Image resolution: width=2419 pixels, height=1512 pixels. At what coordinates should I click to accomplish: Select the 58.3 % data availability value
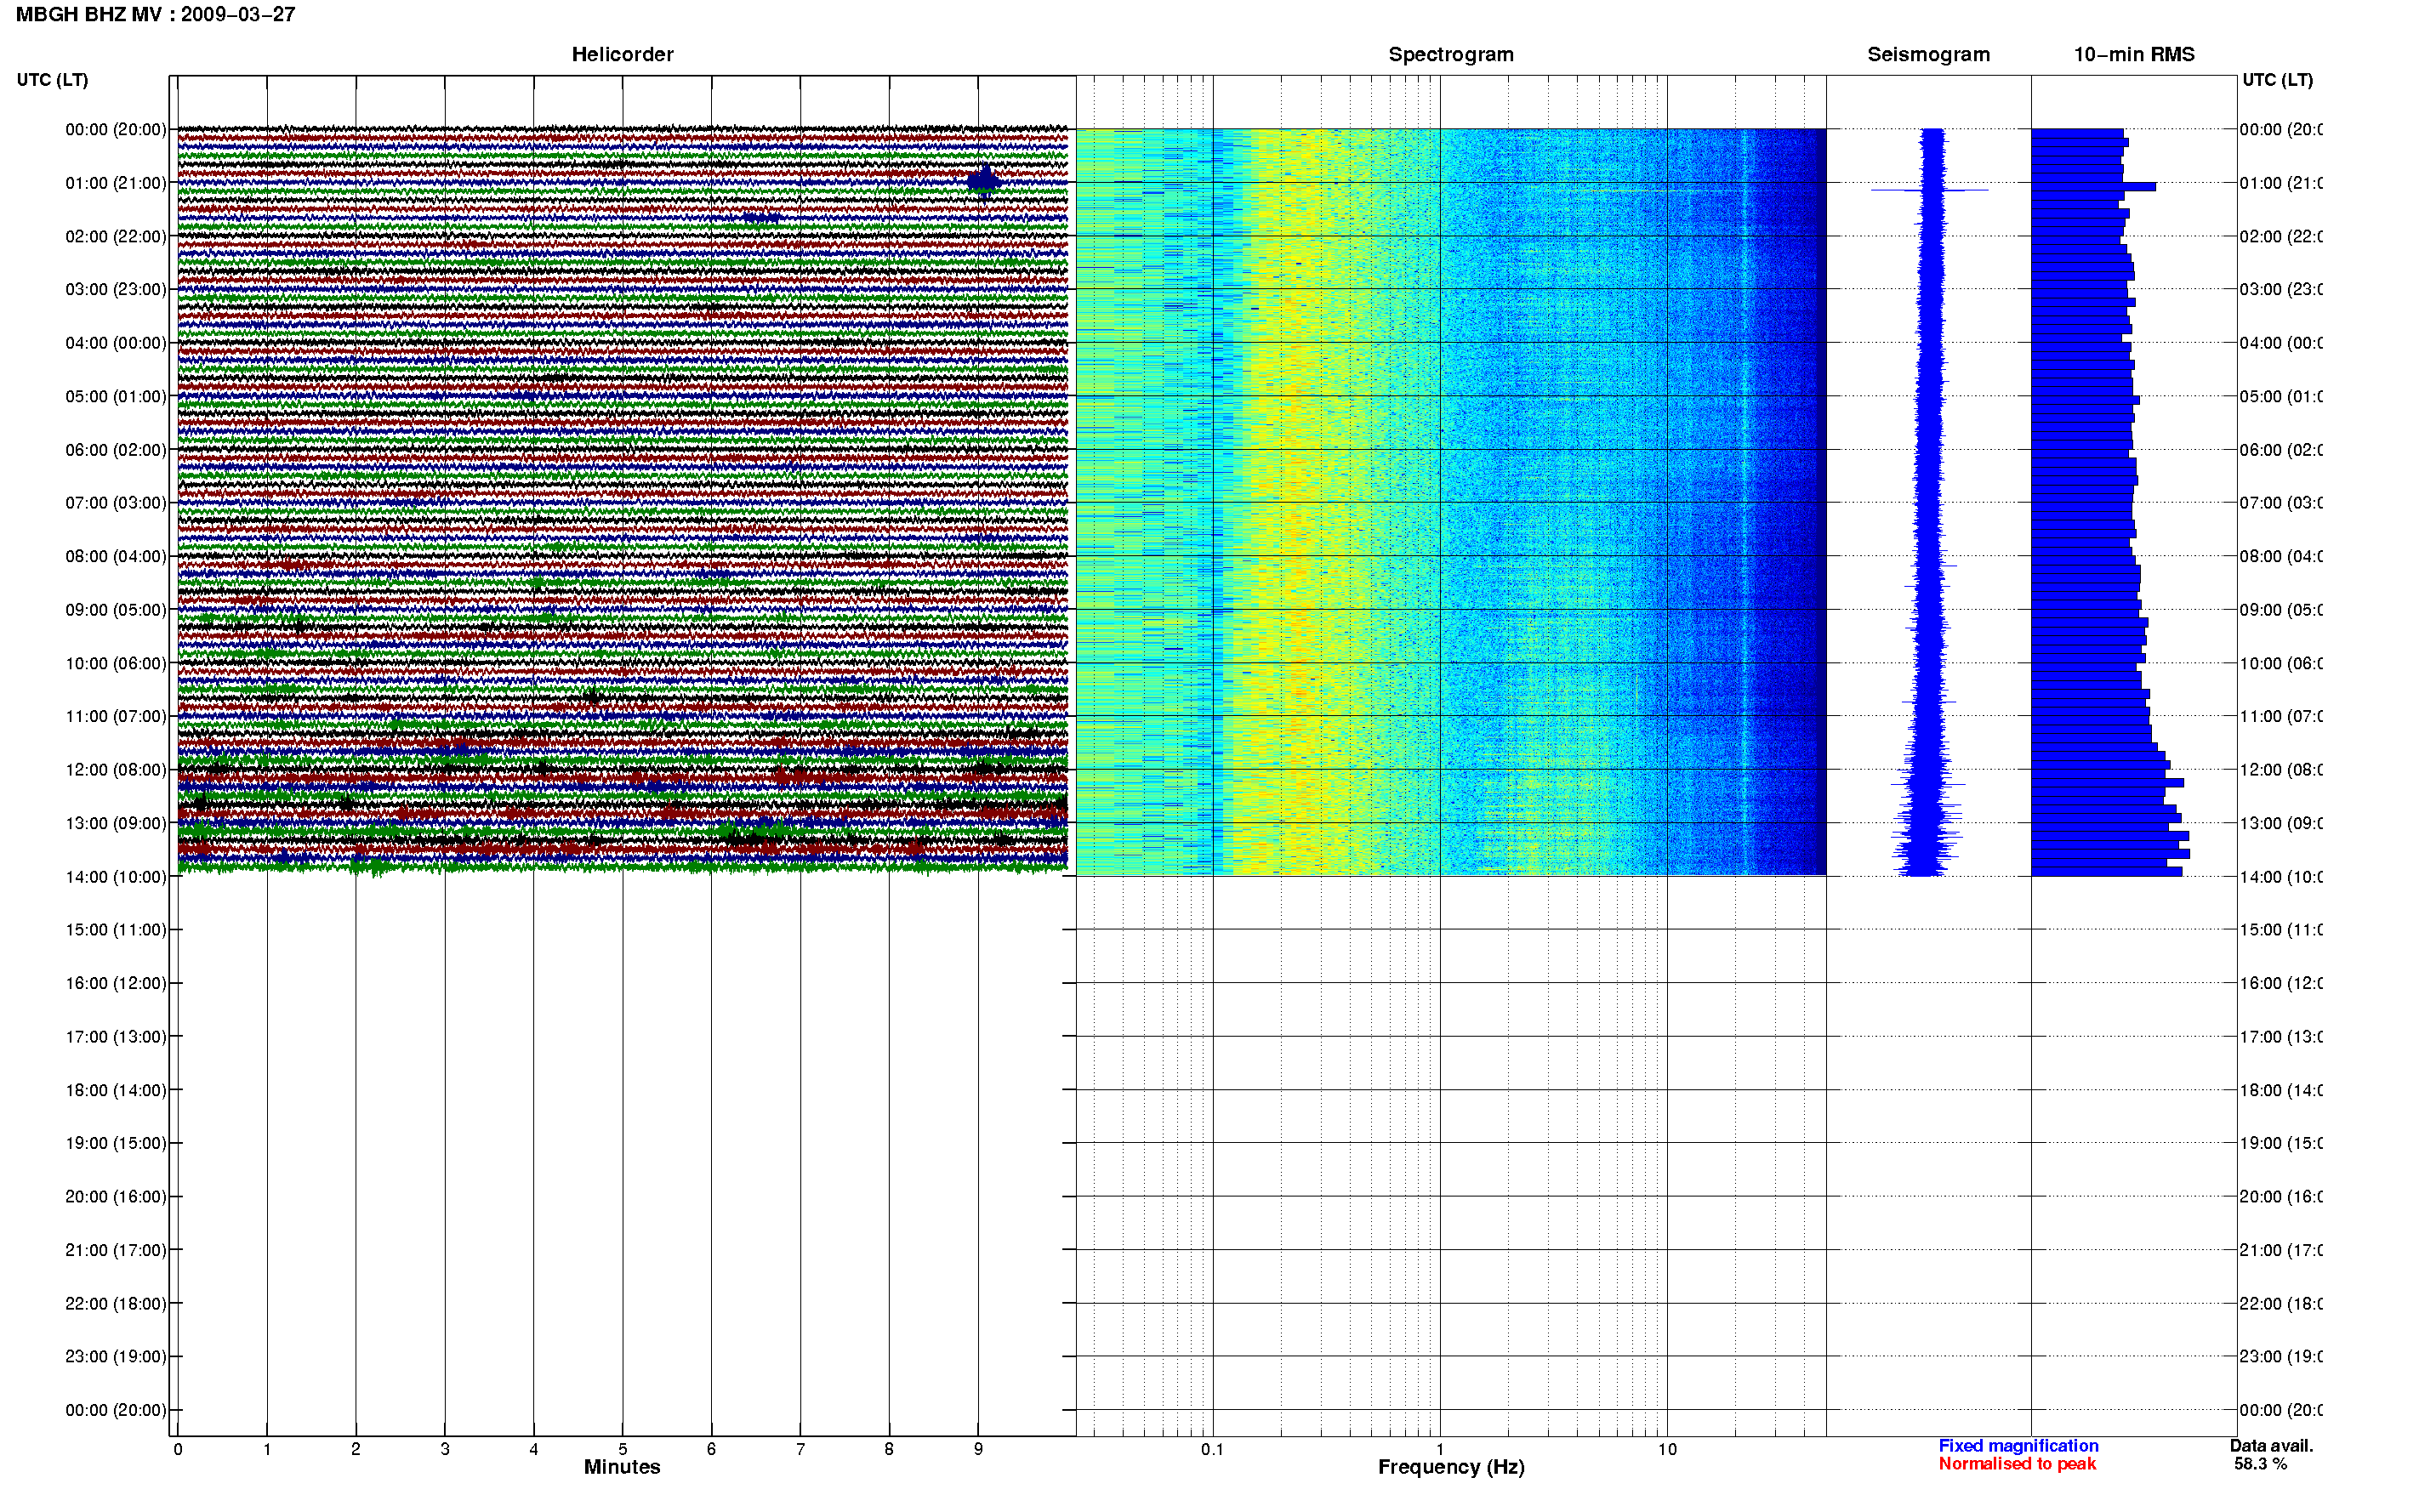[x=2260, y=1464]
